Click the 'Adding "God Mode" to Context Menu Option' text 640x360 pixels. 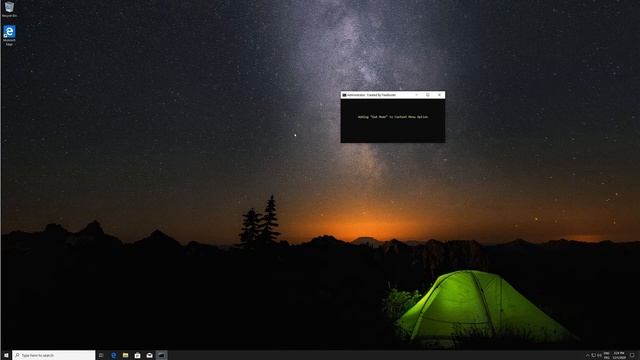[x=393, y=117]
